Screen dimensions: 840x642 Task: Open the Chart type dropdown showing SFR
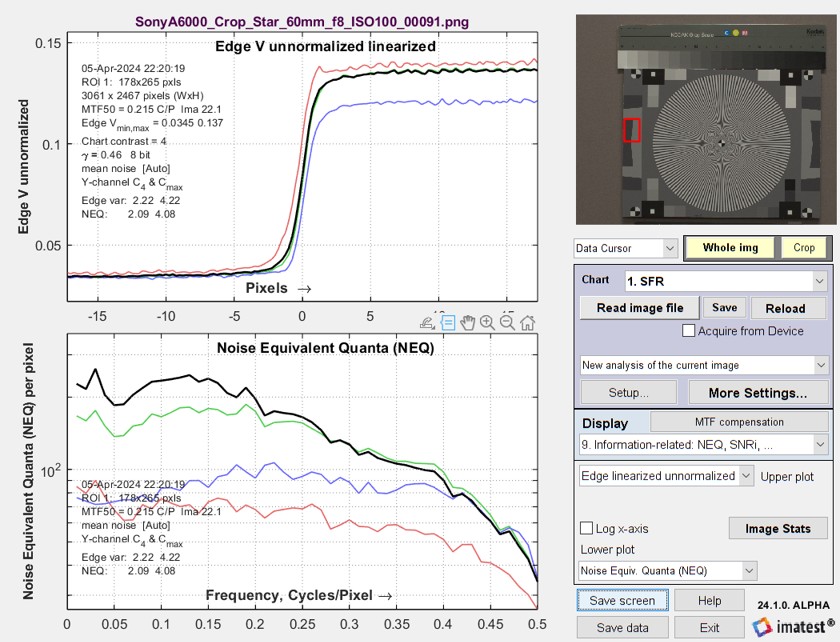726,281
